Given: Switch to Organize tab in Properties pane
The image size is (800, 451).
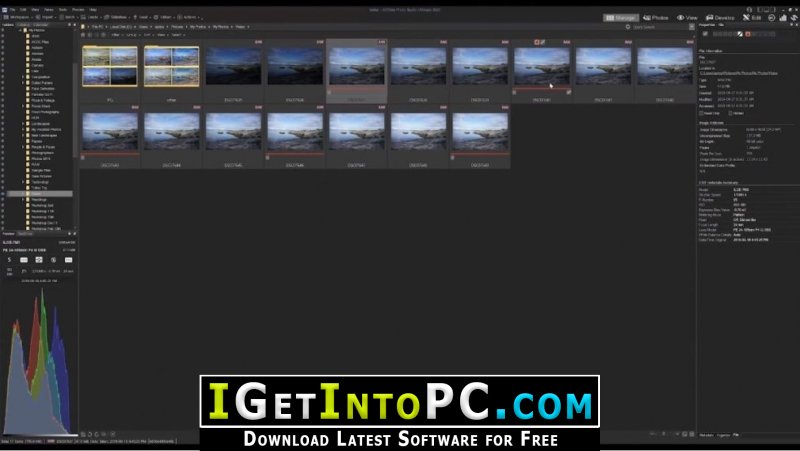Looking at the screenshot, I should coord(723,435).
